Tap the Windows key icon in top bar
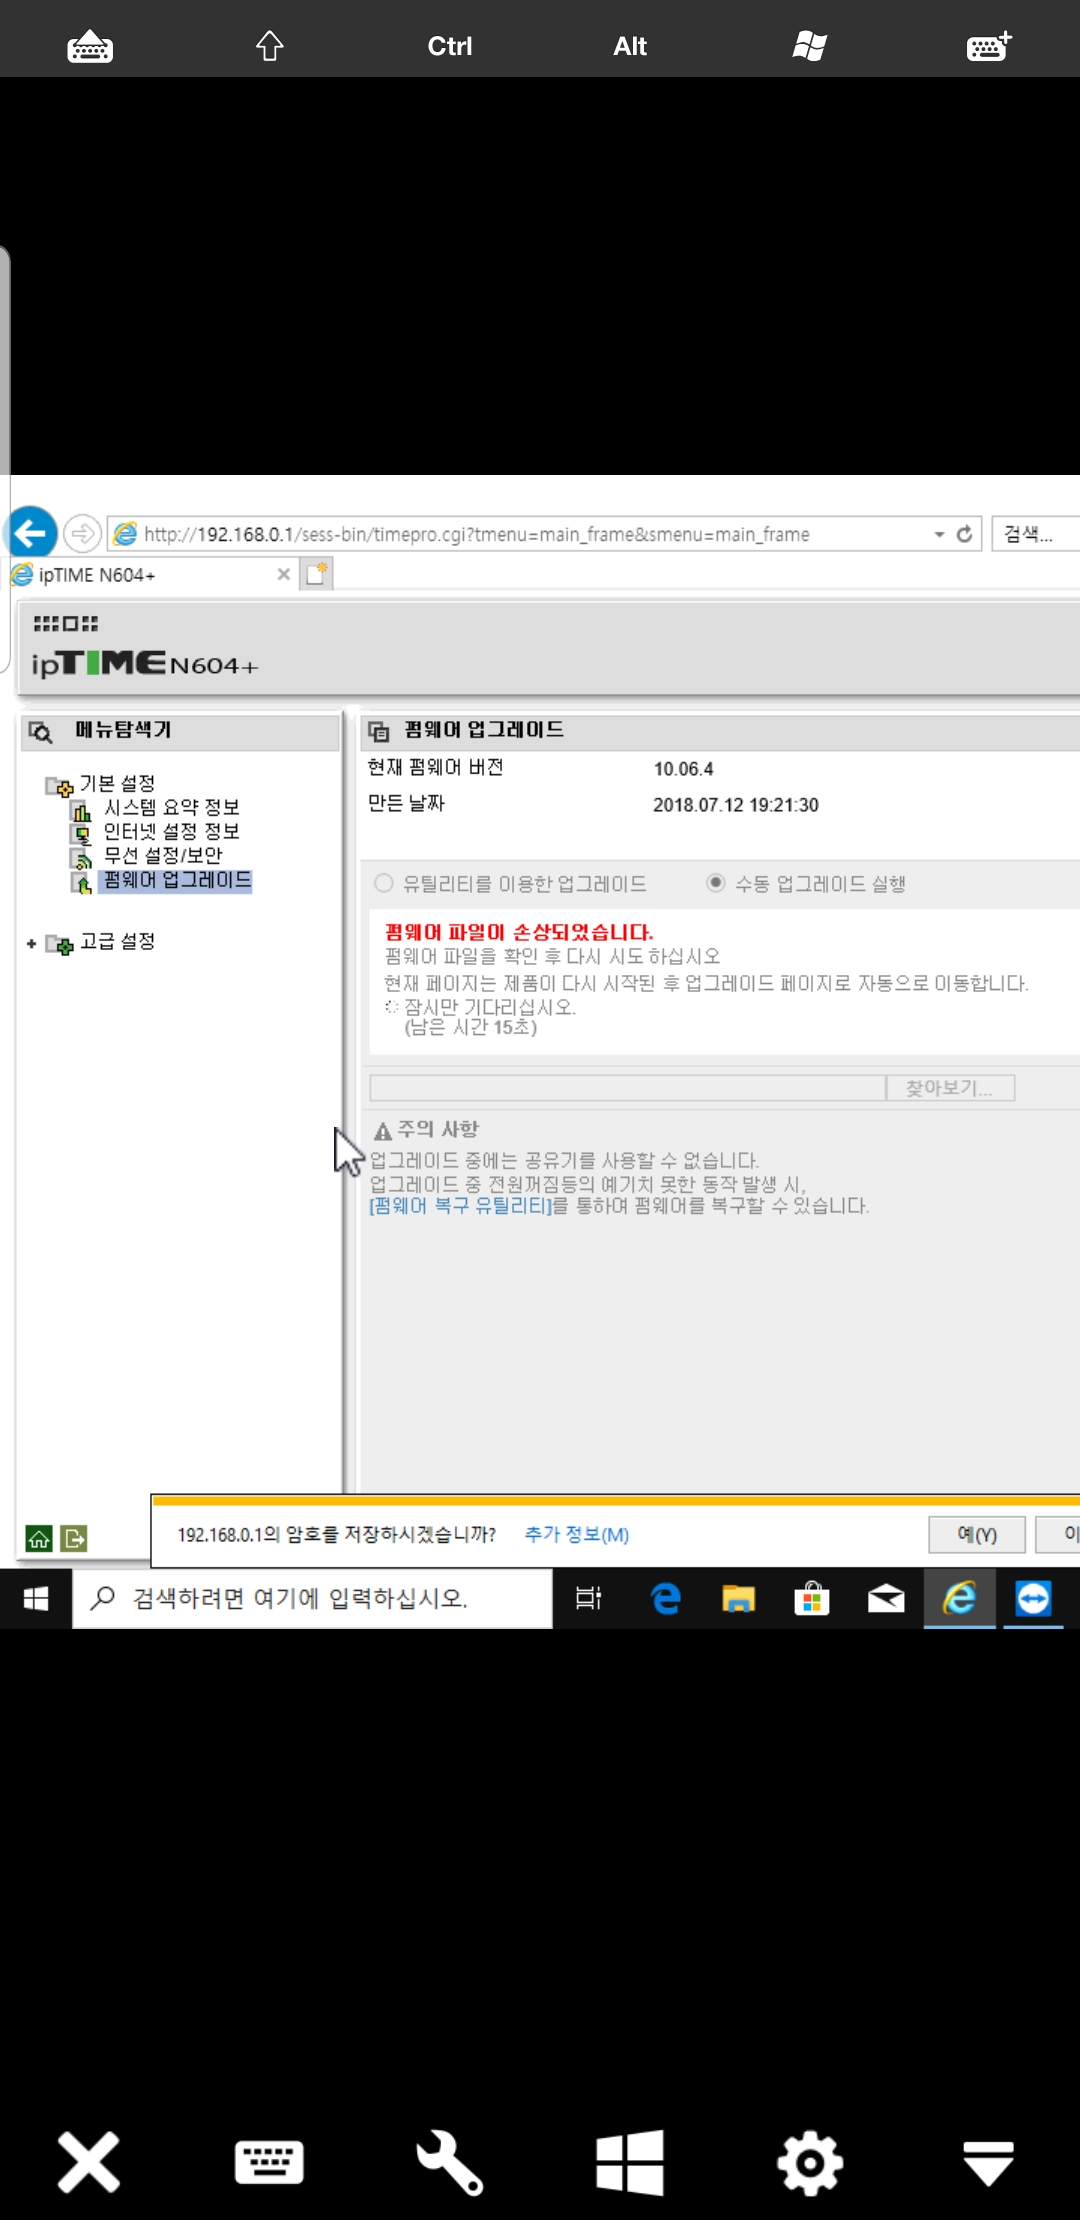 click(x=810, y=46)
